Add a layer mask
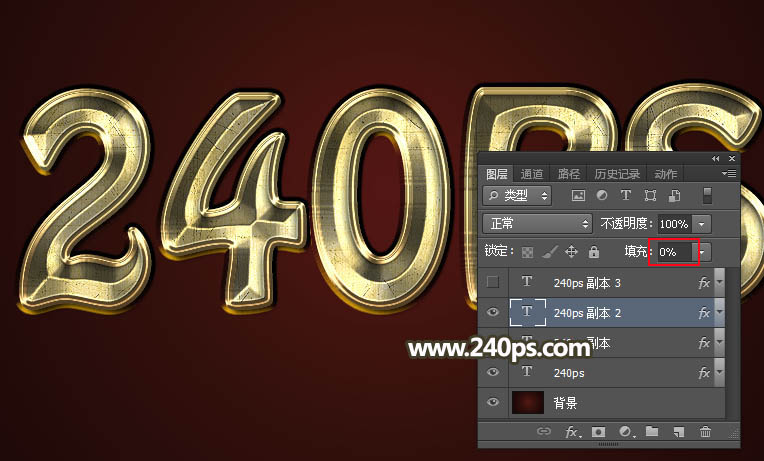Image resolution: width=764 pixels, height=461 pixels. (x=598, y=432)
